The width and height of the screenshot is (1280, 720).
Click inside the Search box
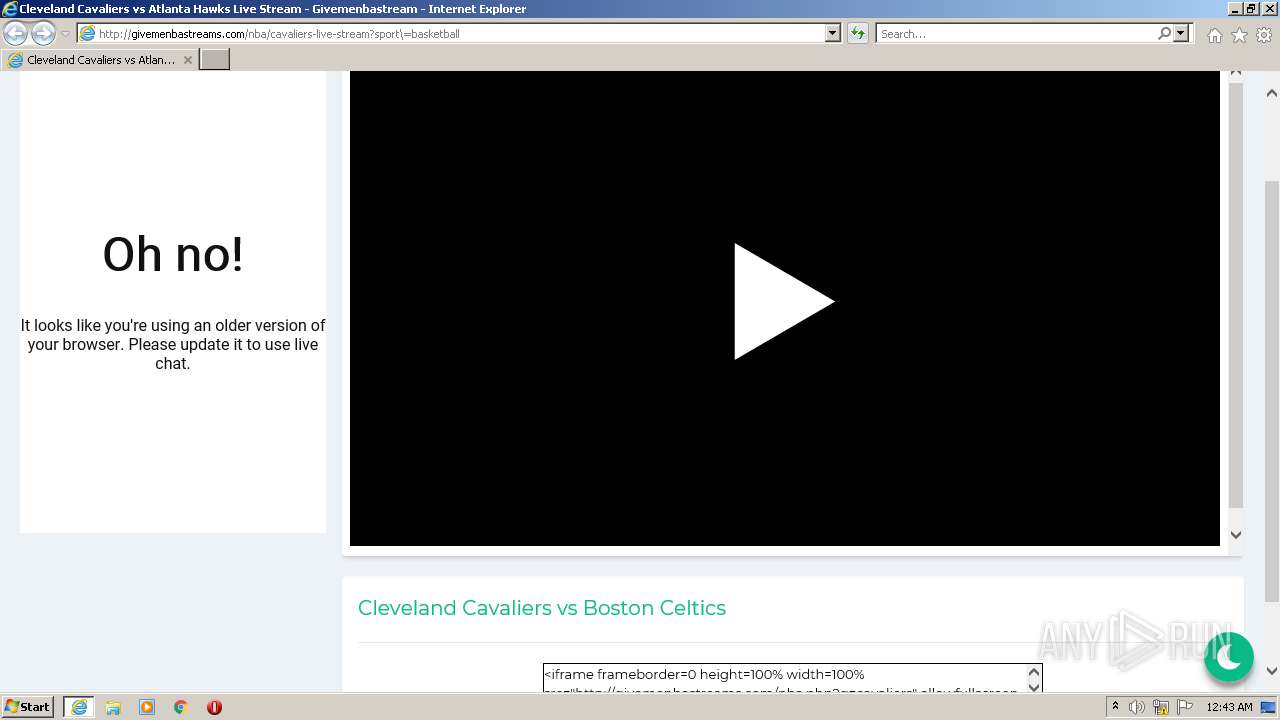[1015, 33]
